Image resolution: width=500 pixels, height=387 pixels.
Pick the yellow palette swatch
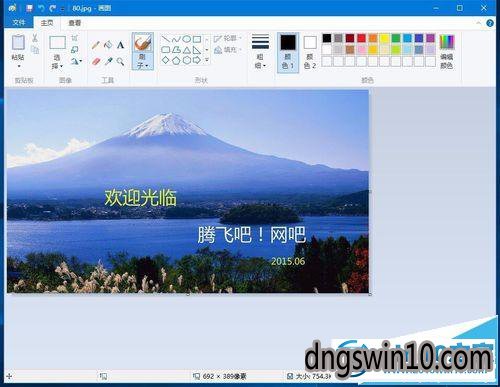384,38
